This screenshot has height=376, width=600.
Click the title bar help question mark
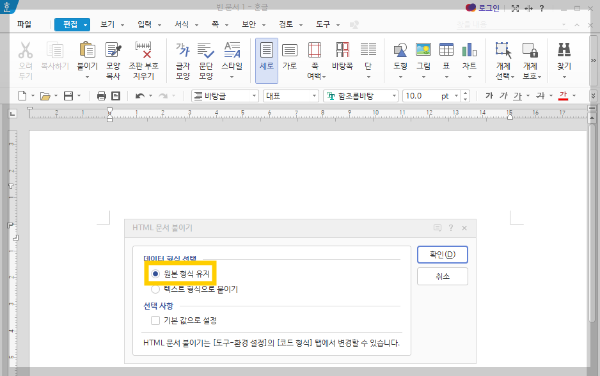(x=541, y=8)
